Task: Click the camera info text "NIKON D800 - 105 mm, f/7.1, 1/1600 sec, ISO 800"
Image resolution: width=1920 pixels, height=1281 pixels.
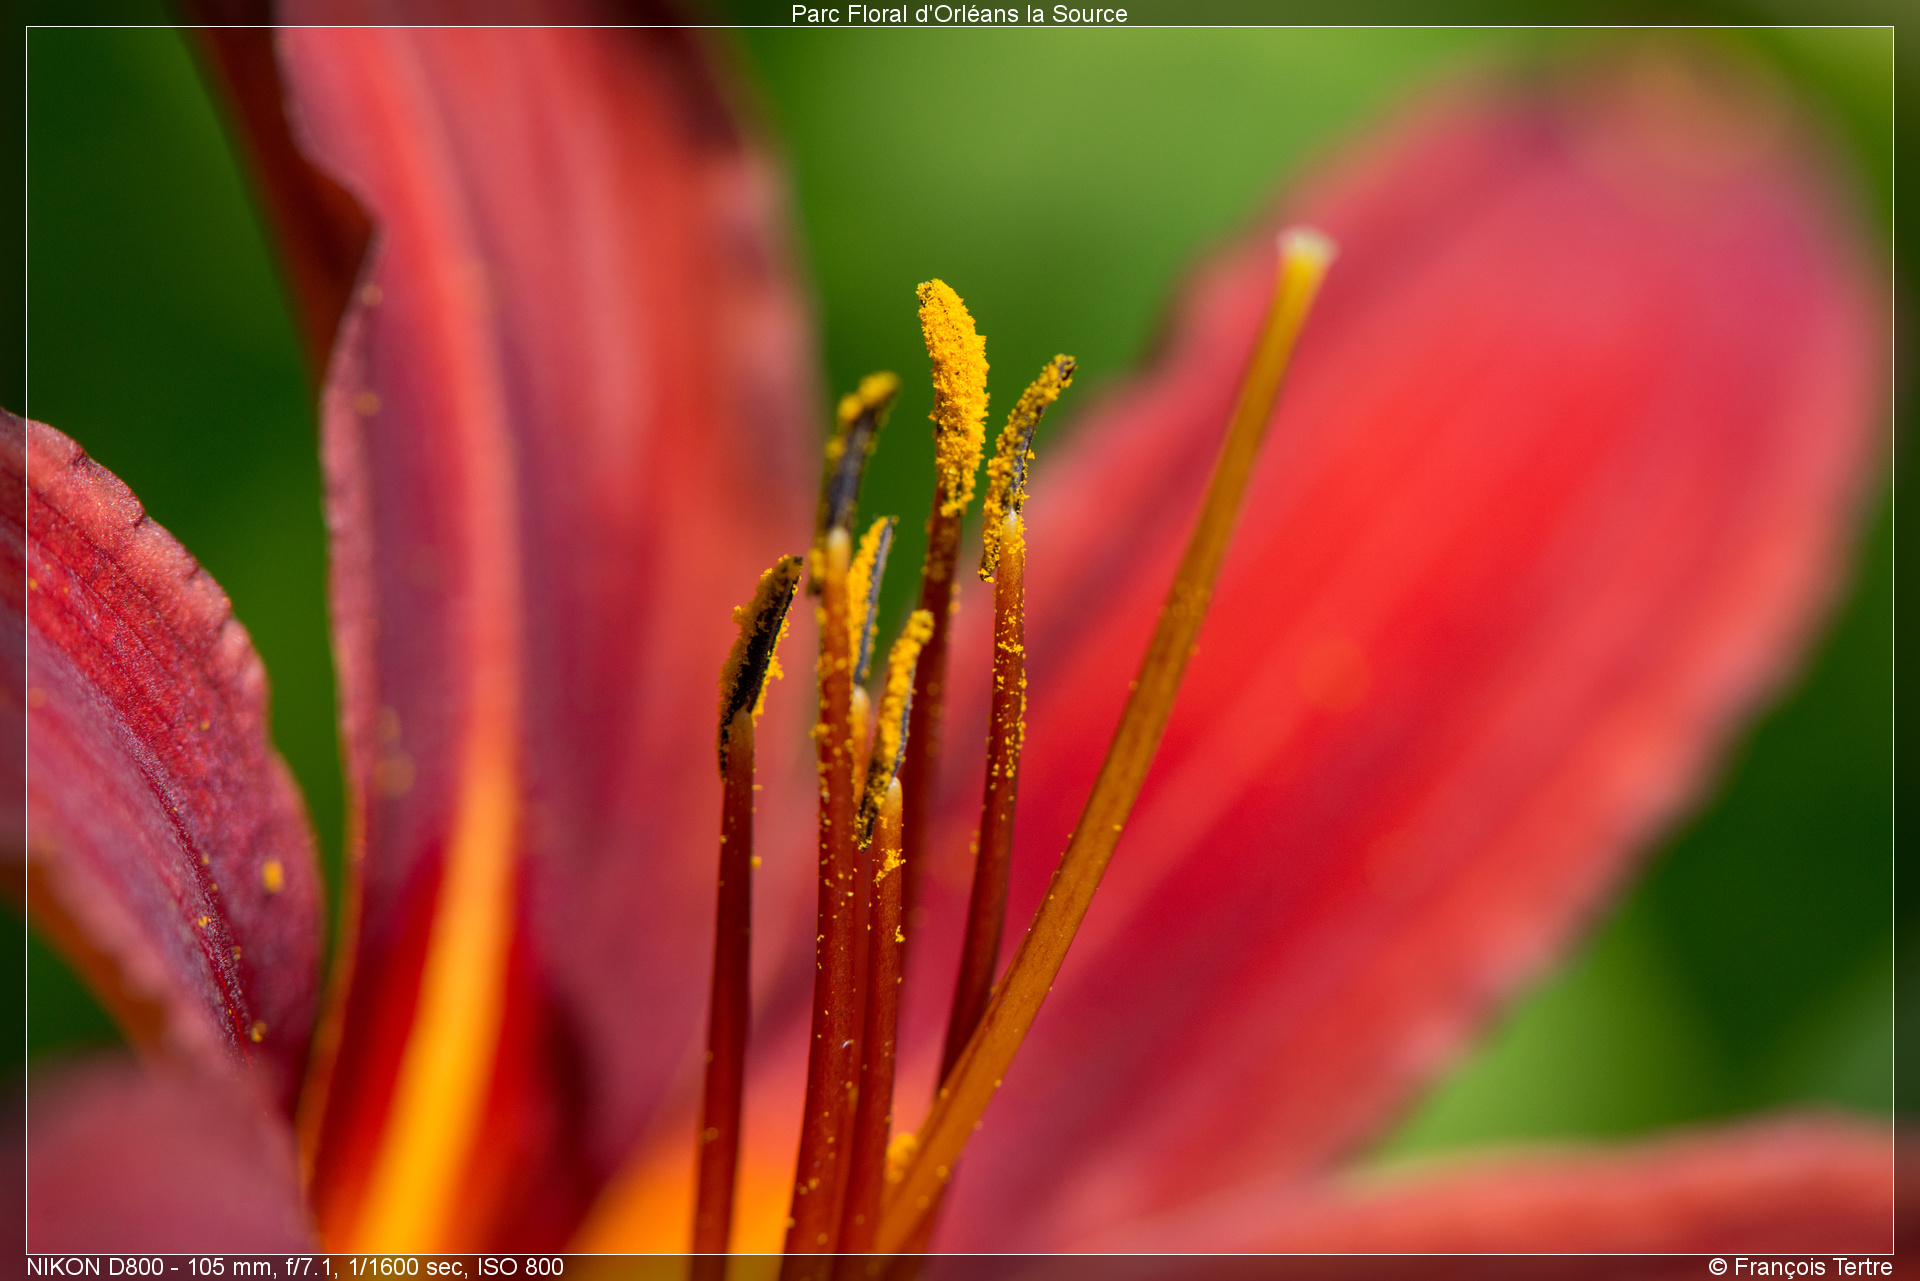Action: (x=295, y=1267)
